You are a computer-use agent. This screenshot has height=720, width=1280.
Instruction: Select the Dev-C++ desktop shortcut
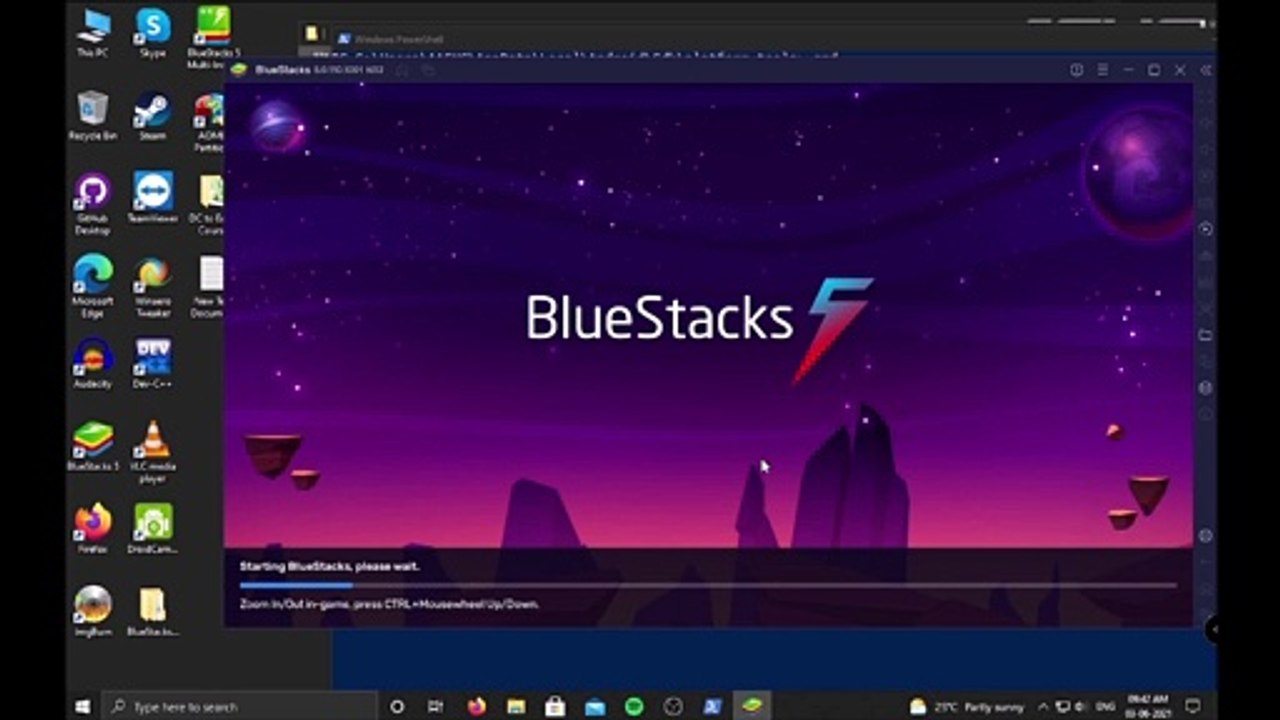[x=153, y=364]
